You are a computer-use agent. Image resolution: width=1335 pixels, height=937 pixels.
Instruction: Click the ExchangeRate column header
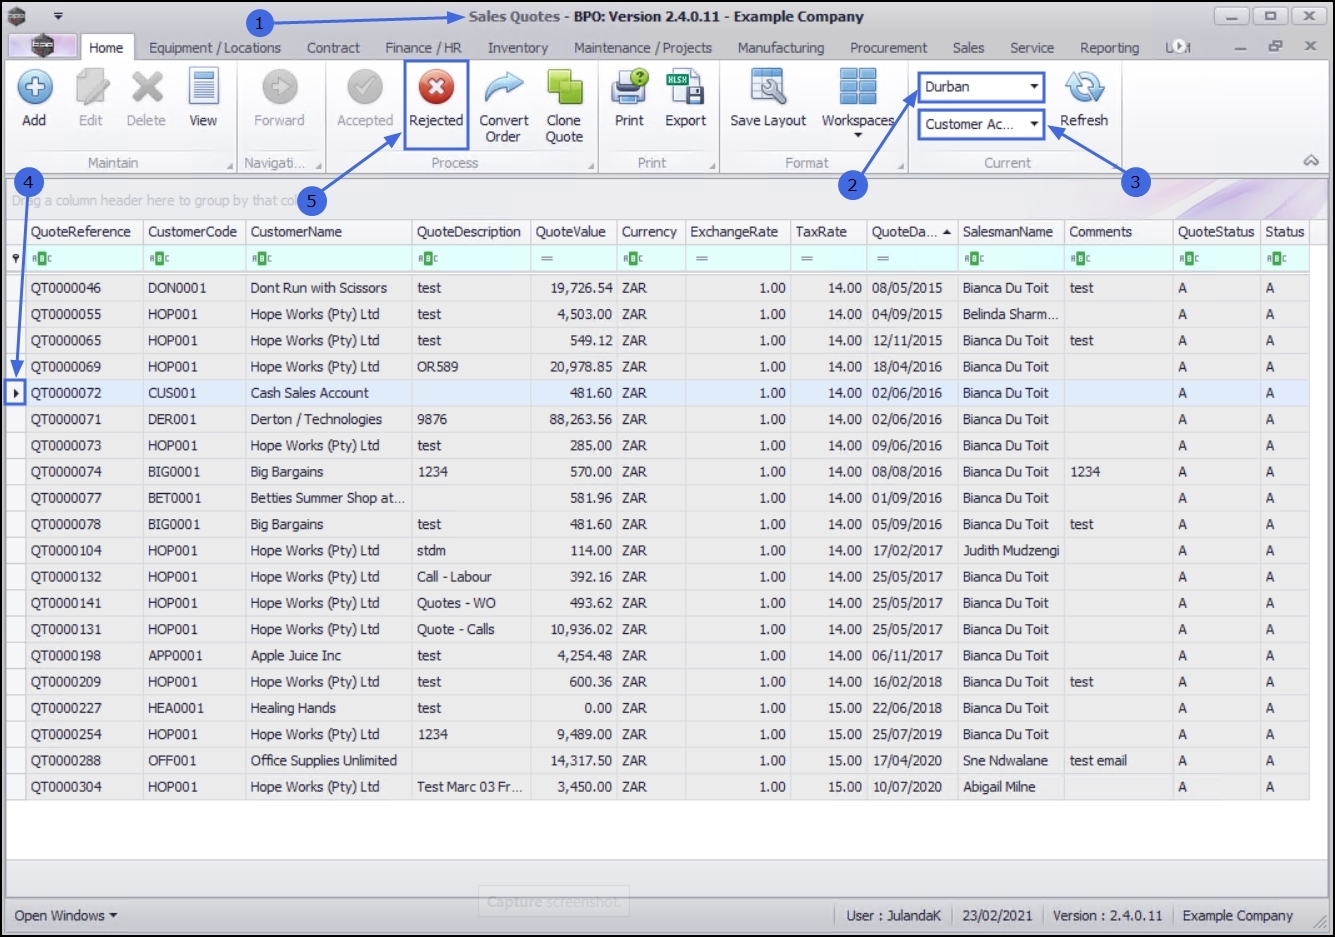(738, 231)
